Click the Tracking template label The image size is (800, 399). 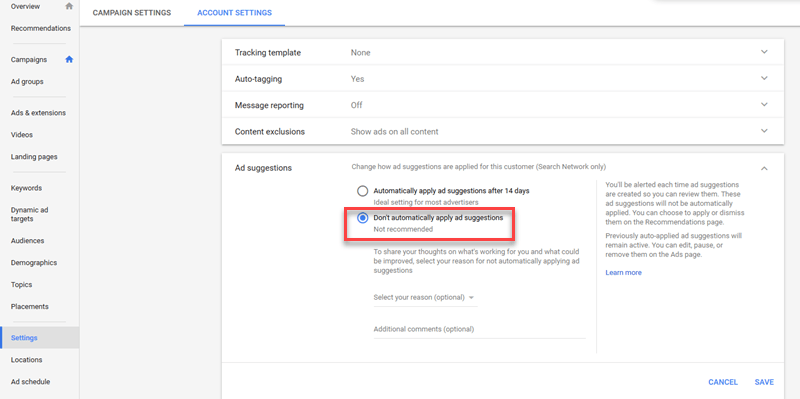(x=268, y=53)
